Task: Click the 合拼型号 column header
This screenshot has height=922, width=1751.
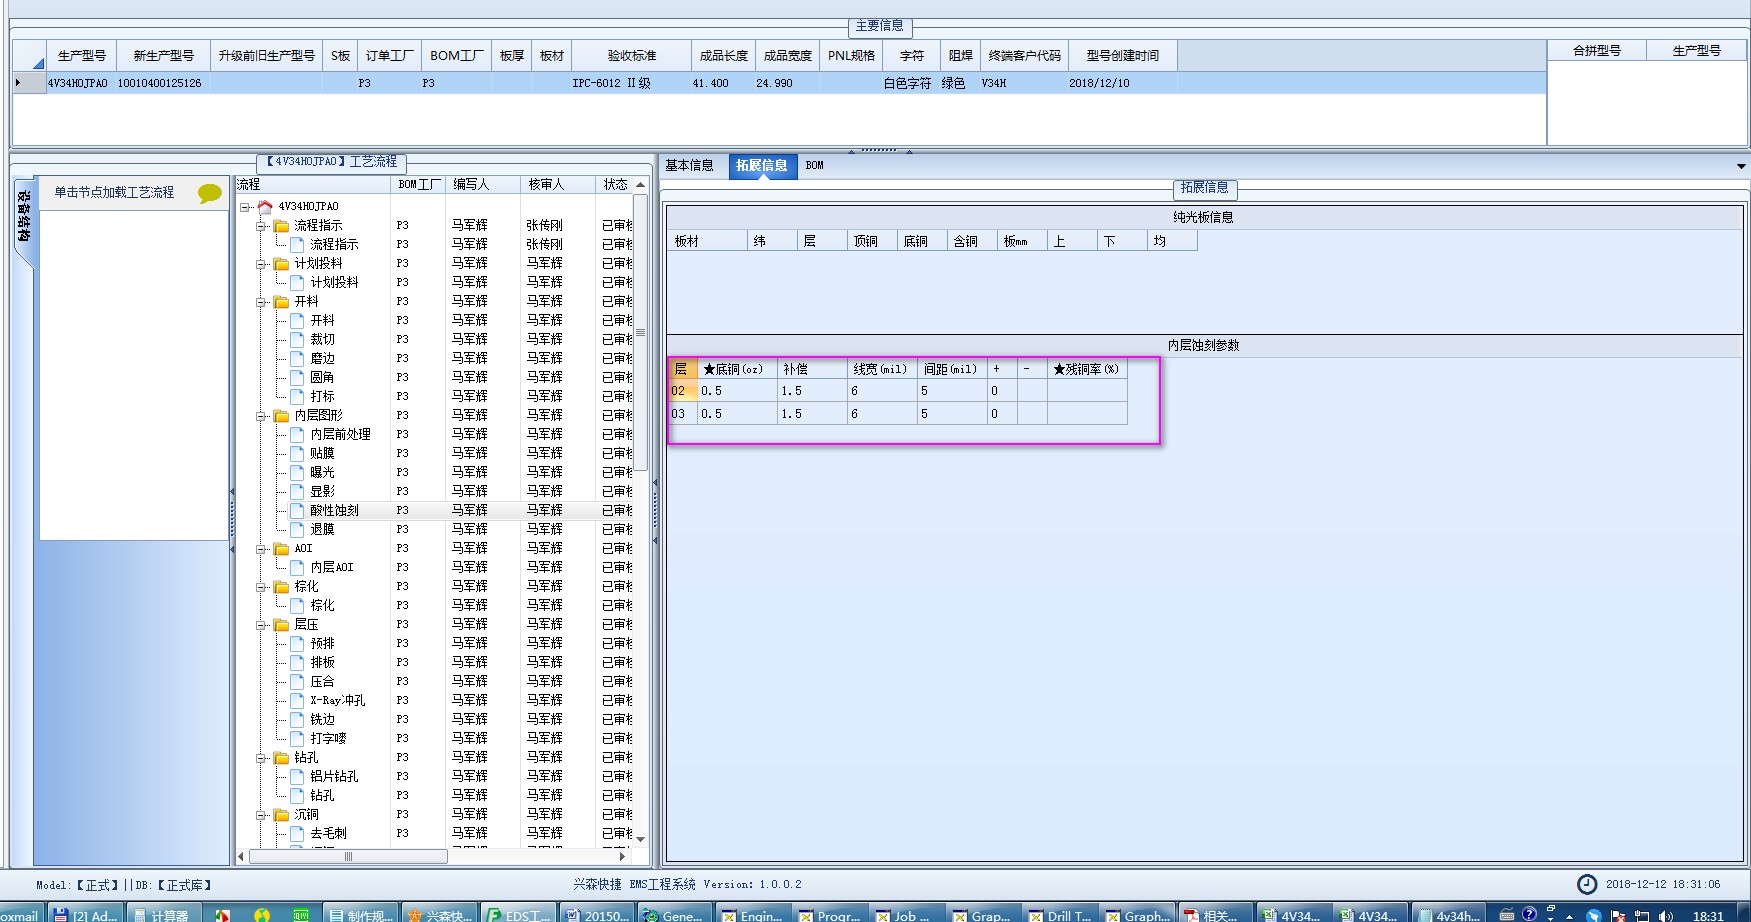Action: tap(1597, 51)
